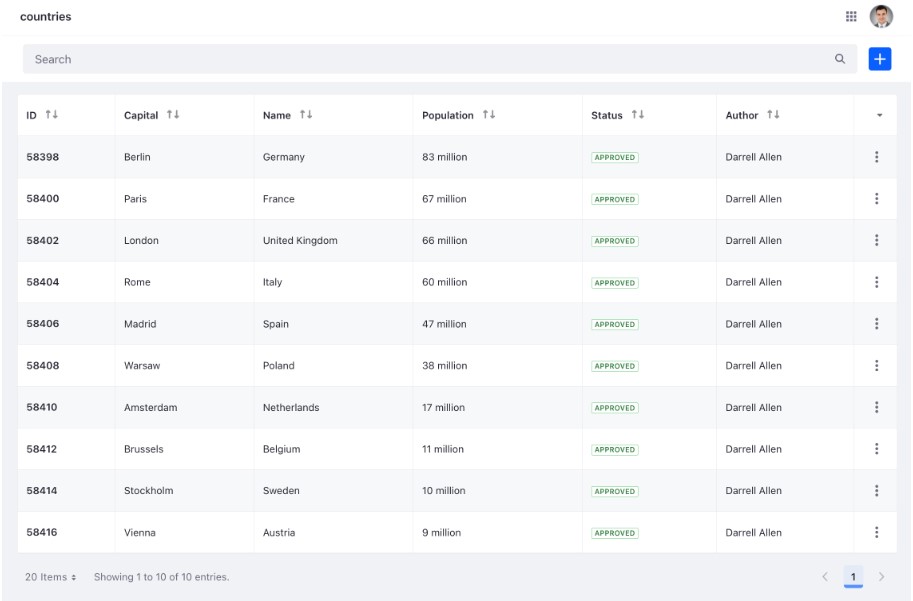The height and width of the screenshot is (601, 913).
Task: Open actions menu for Germany row
Action: 876,157
